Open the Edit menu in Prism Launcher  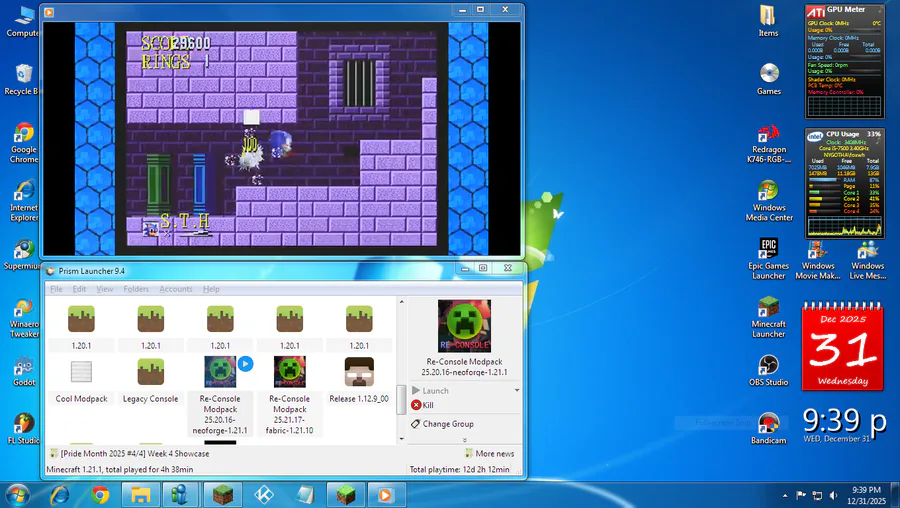click(79, 289)
